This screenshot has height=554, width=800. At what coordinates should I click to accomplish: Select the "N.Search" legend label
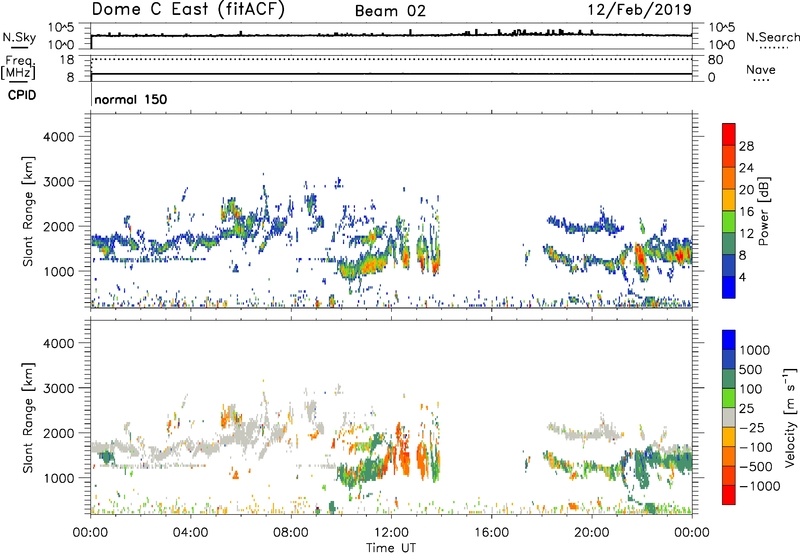(x=773, y=37)
